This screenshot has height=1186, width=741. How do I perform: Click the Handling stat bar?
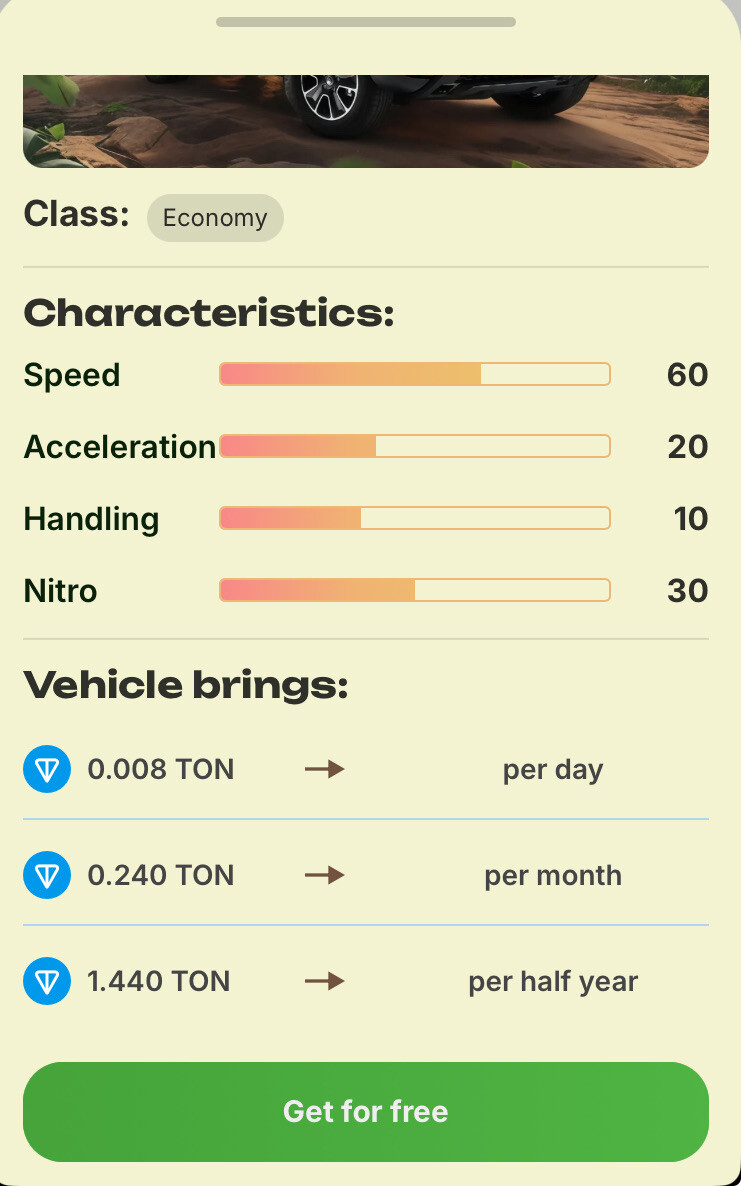click(414, 518)
